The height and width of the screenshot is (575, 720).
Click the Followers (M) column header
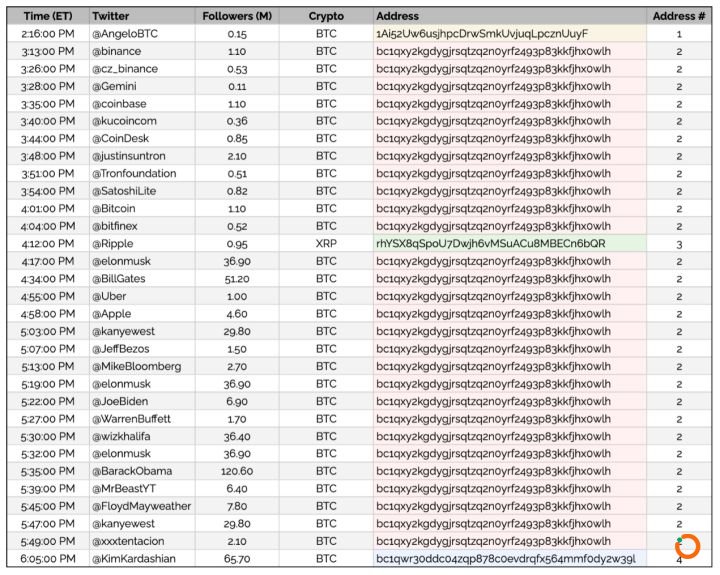click(237, 16)
